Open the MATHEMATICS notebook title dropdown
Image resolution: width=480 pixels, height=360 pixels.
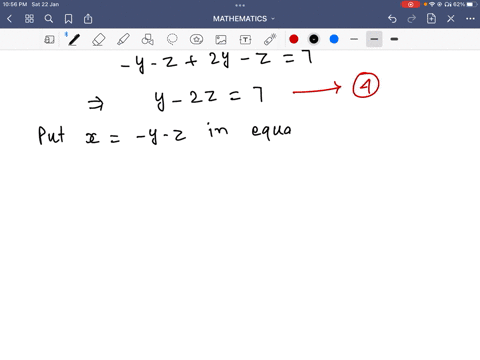coord(244,19)
